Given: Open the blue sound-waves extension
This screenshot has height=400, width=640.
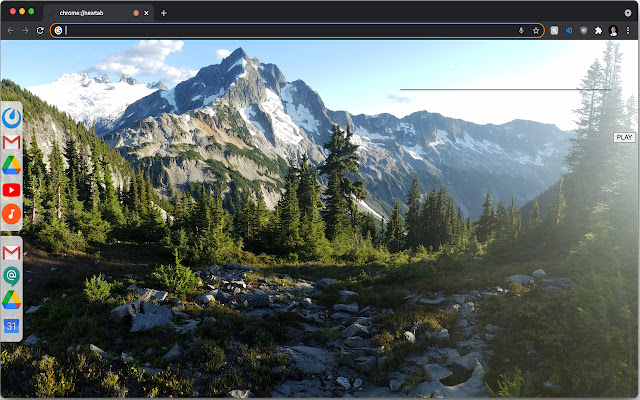Looking at the screenshot, I should (569, 31).
